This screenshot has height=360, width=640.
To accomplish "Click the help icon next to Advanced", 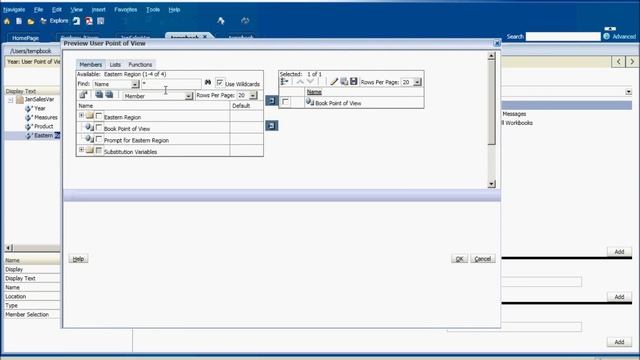I will (607, 36).
